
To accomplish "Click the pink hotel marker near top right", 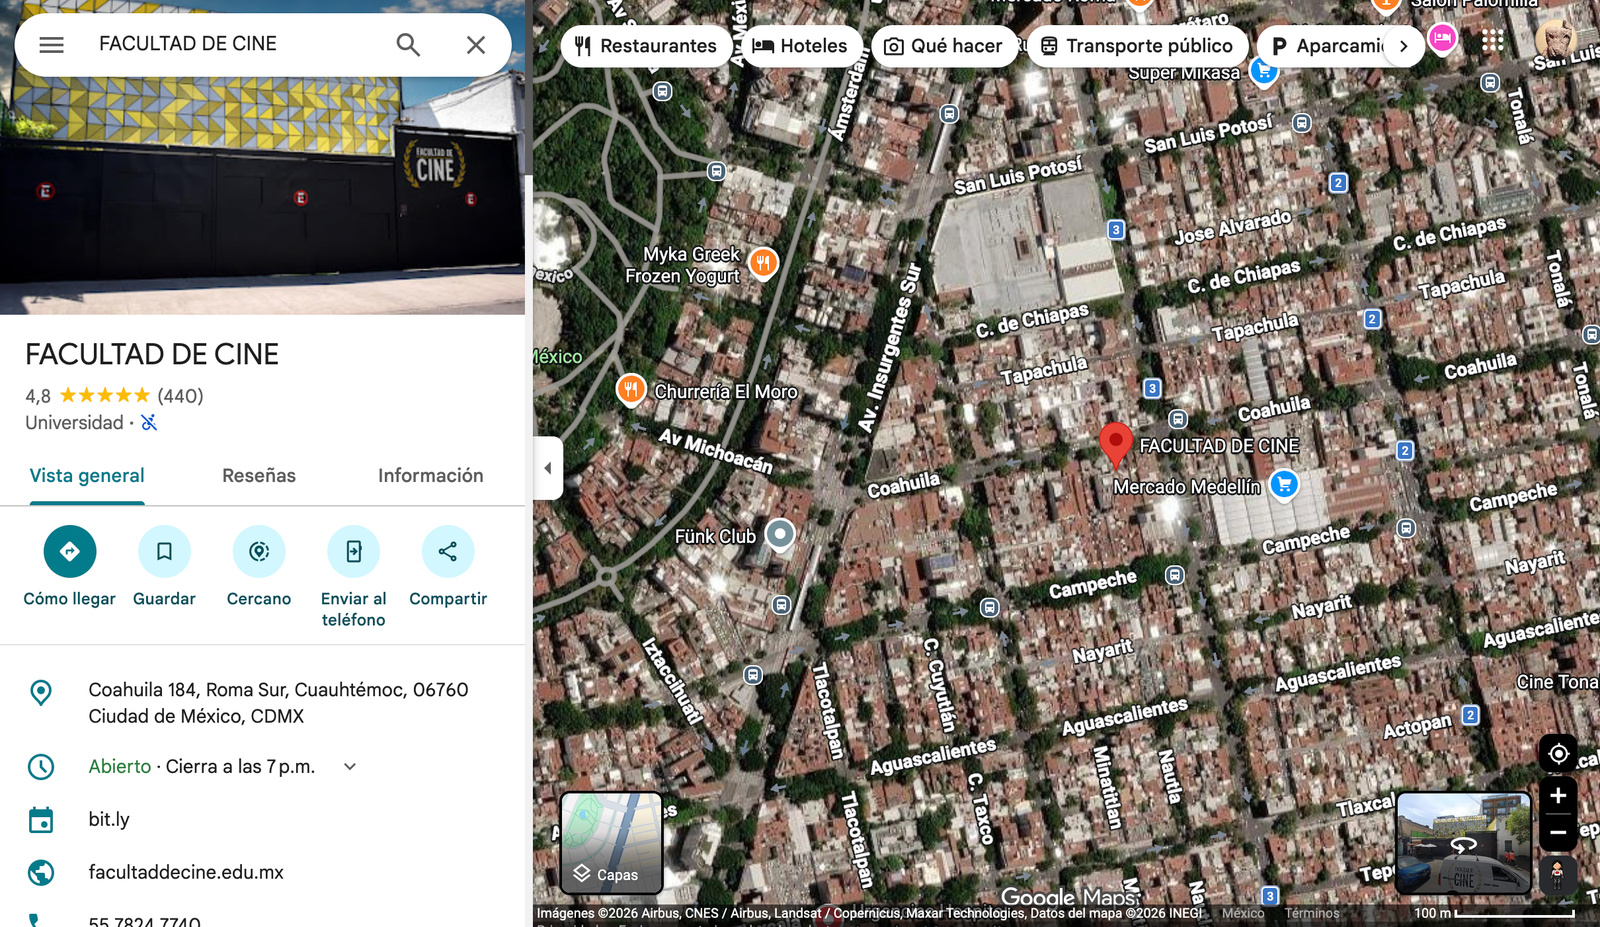I will (1442, 39).
